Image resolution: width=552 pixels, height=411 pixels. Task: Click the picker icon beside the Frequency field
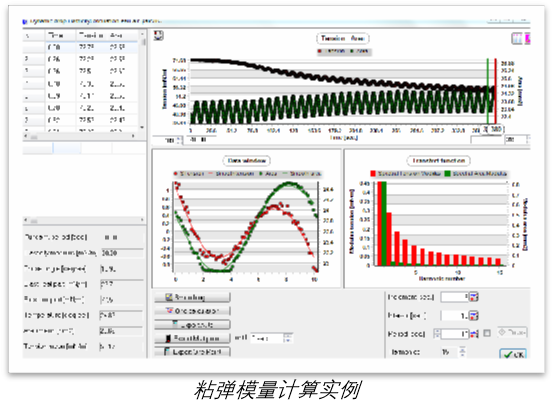tap(474, 297)
